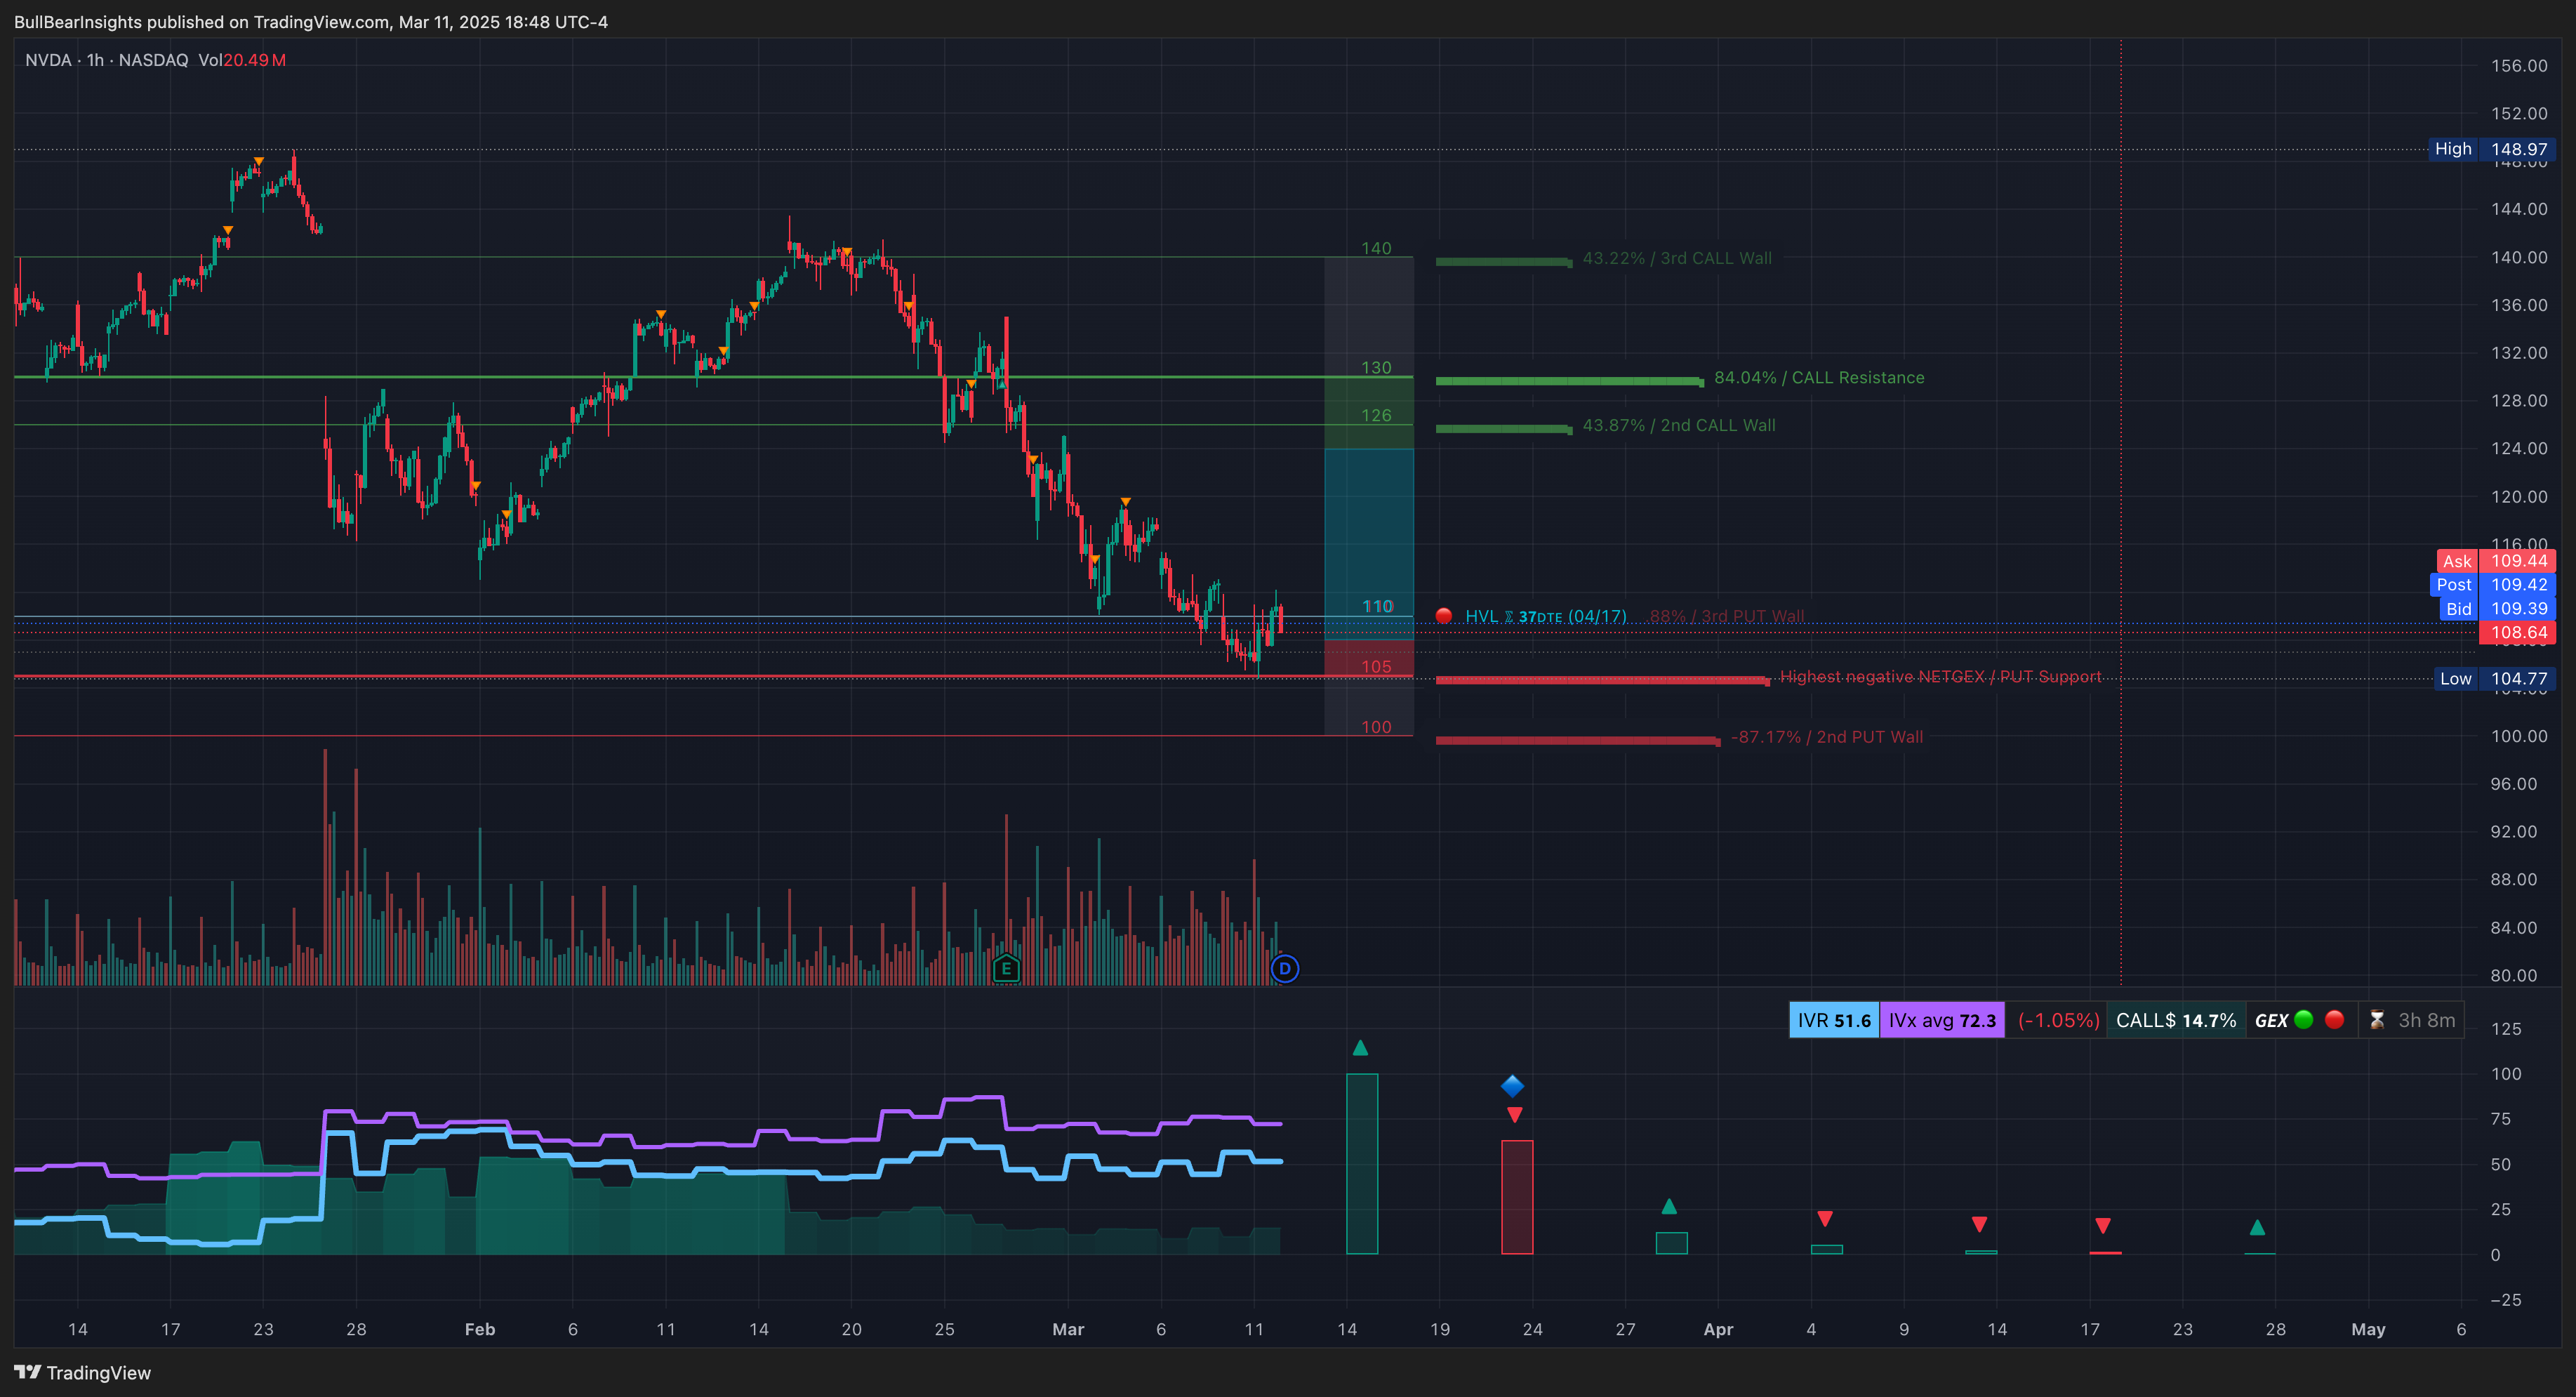The image size is (2576, 1397).
Task: Click the dividend 'D' marker icon
Action: pyautogui.click(x=1285, y=968)
